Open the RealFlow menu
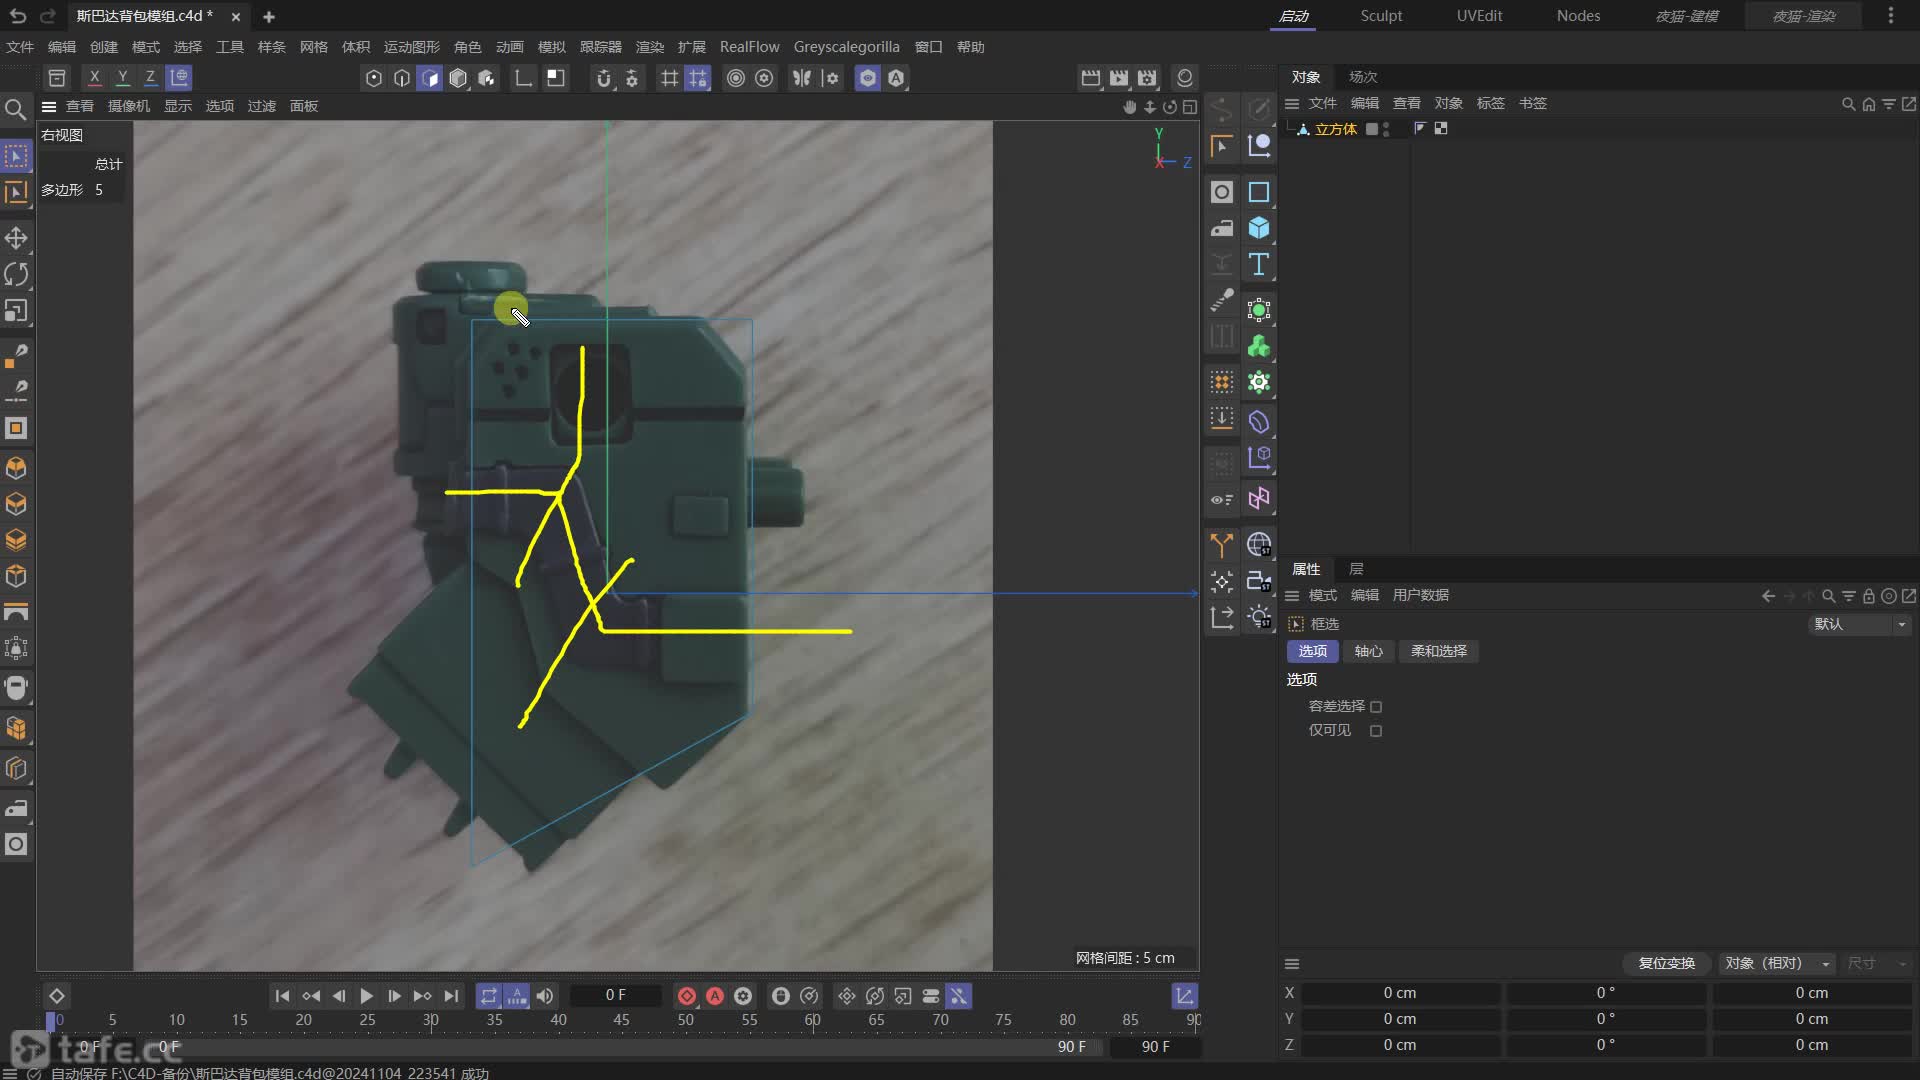Viewport: 1920px width, 1080px height. tap(749, 47)
